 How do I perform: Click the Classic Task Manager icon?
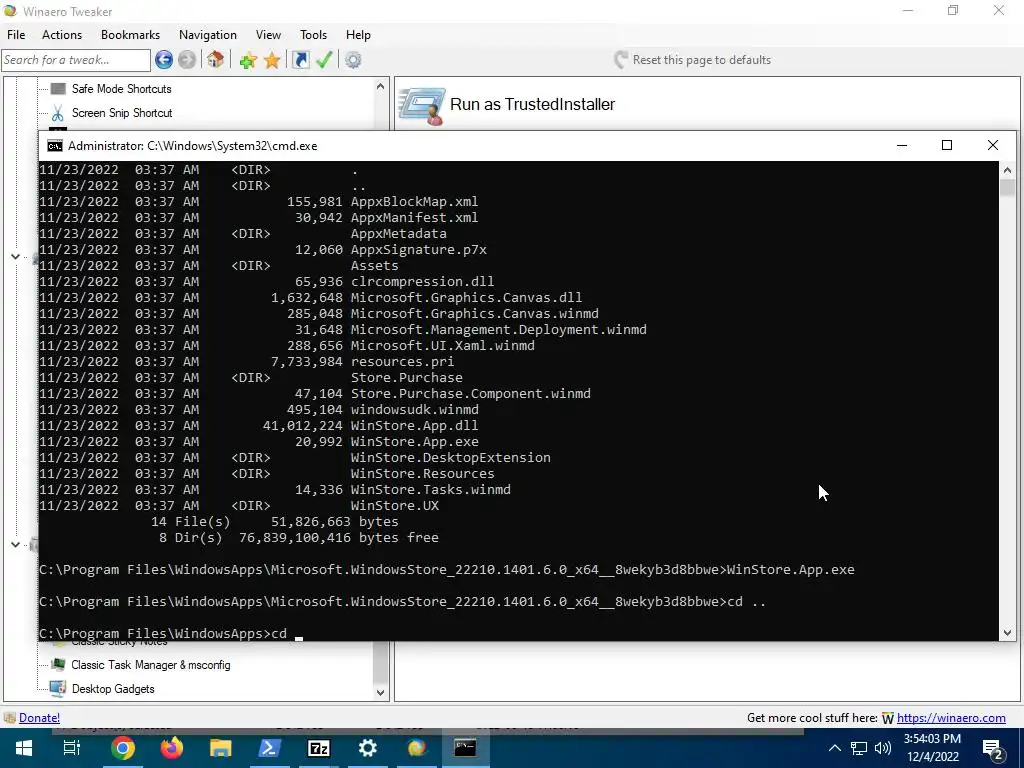(x=58, y=665)
